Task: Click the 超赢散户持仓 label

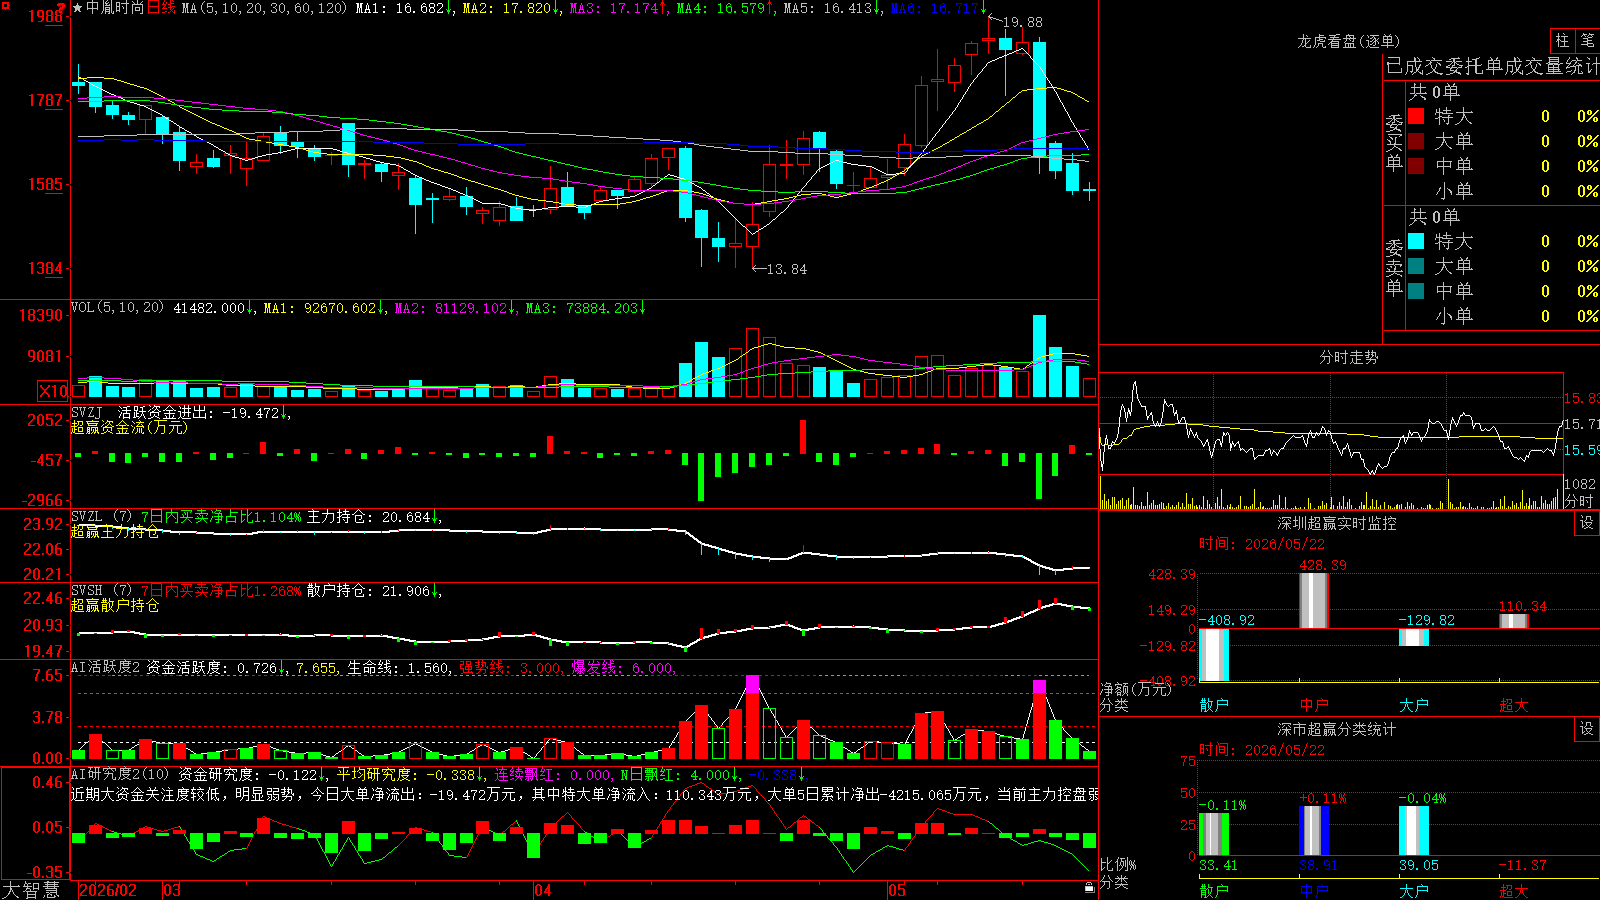Action: (x=115, y=605)
